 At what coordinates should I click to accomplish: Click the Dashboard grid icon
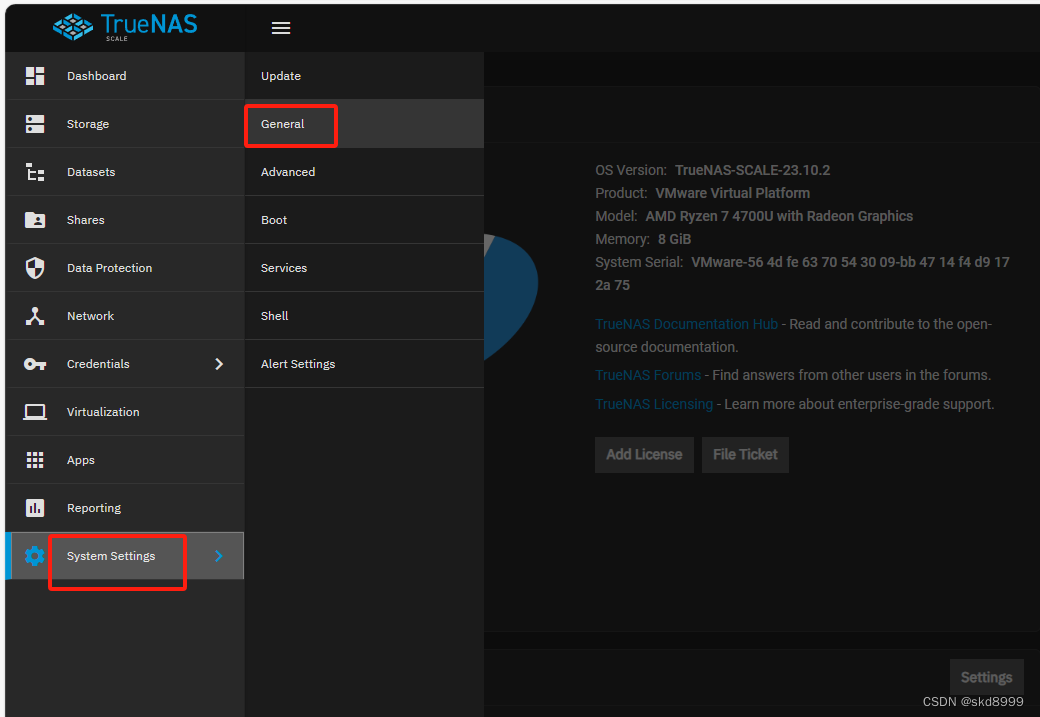(34, 76)
